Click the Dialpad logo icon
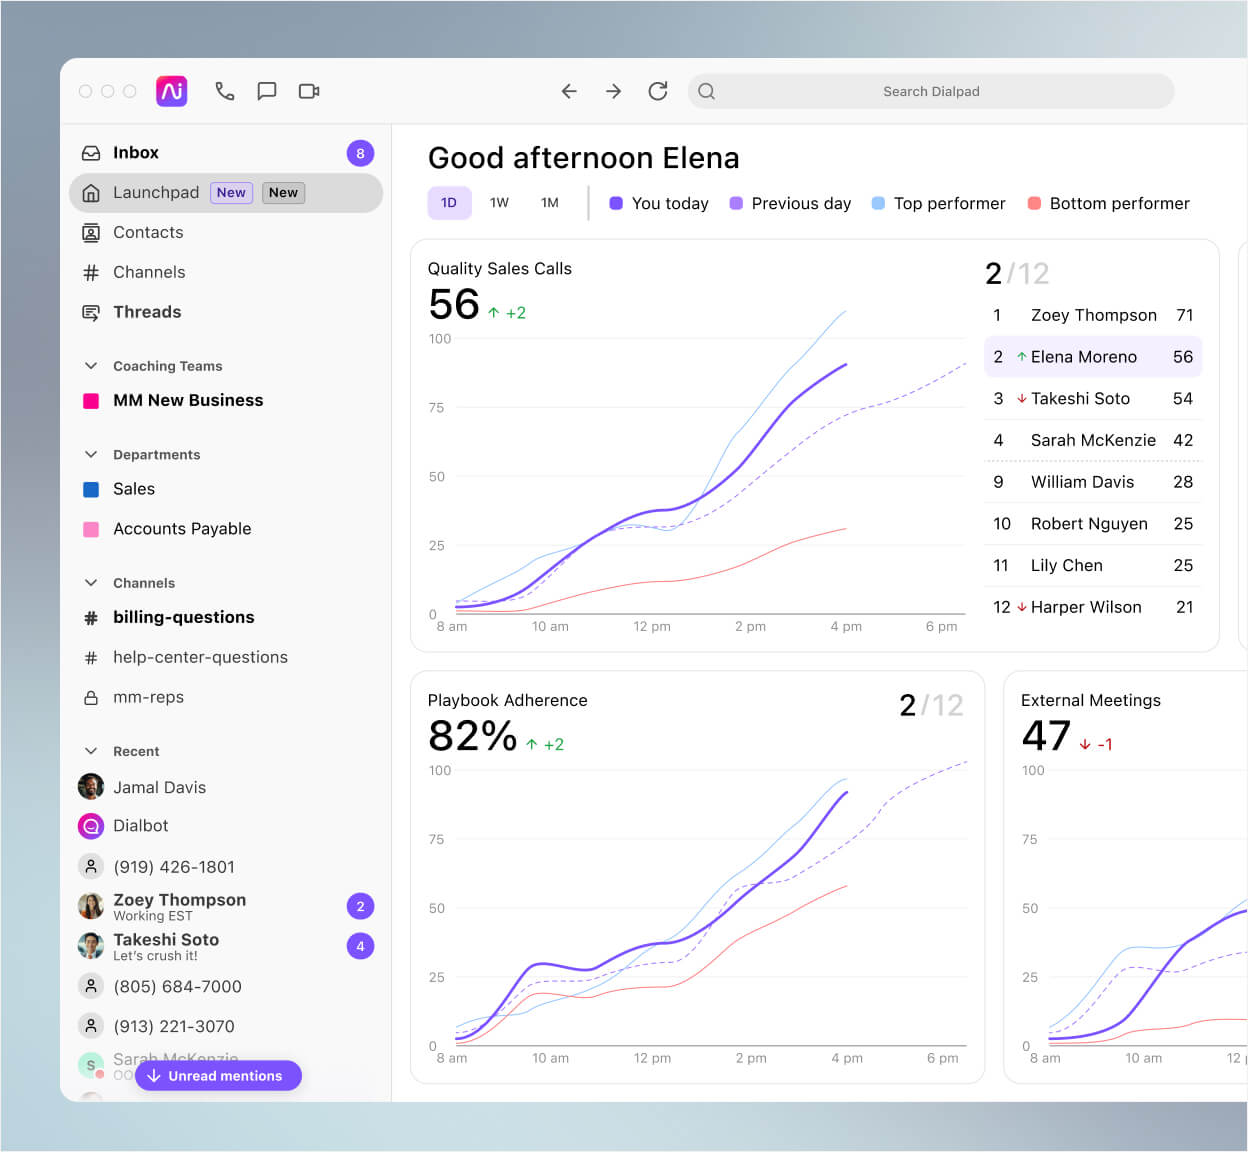This screenshot has height=1152, width=1248. click(x=171, y=91)
